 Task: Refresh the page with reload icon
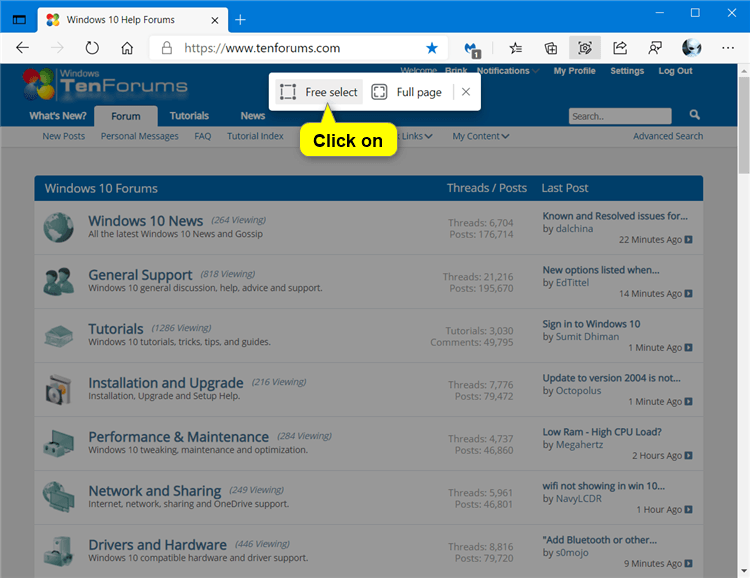[92, 48]
